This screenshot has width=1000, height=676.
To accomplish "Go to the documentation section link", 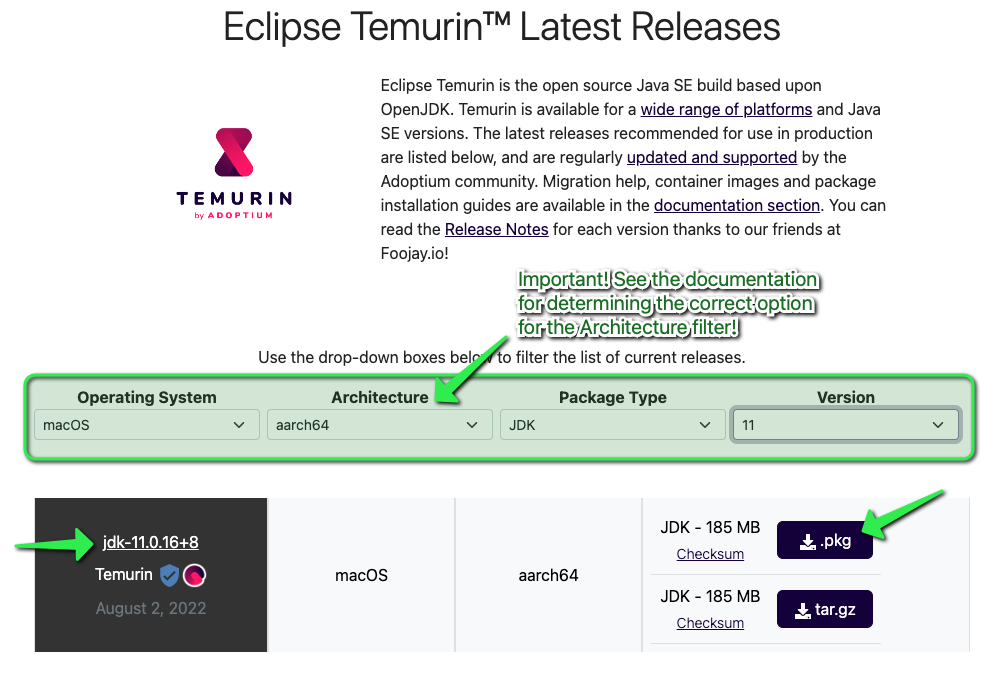I will pos(737,205).
